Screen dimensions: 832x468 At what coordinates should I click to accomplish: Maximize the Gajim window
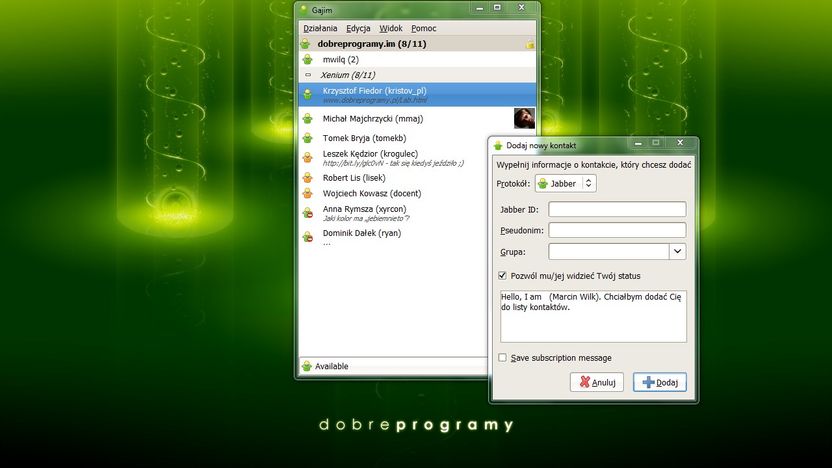(x=497, y=8)
